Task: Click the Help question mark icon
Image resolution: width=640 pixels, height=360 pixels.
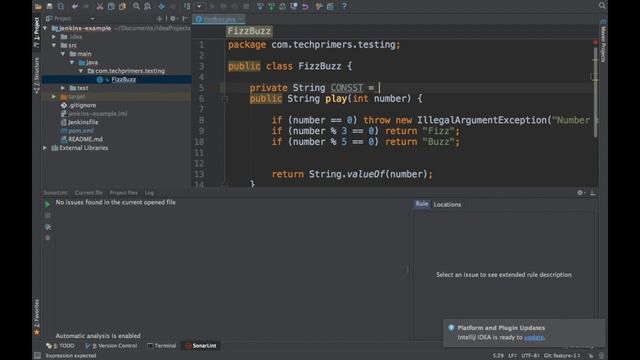Action: click(344, 6)
